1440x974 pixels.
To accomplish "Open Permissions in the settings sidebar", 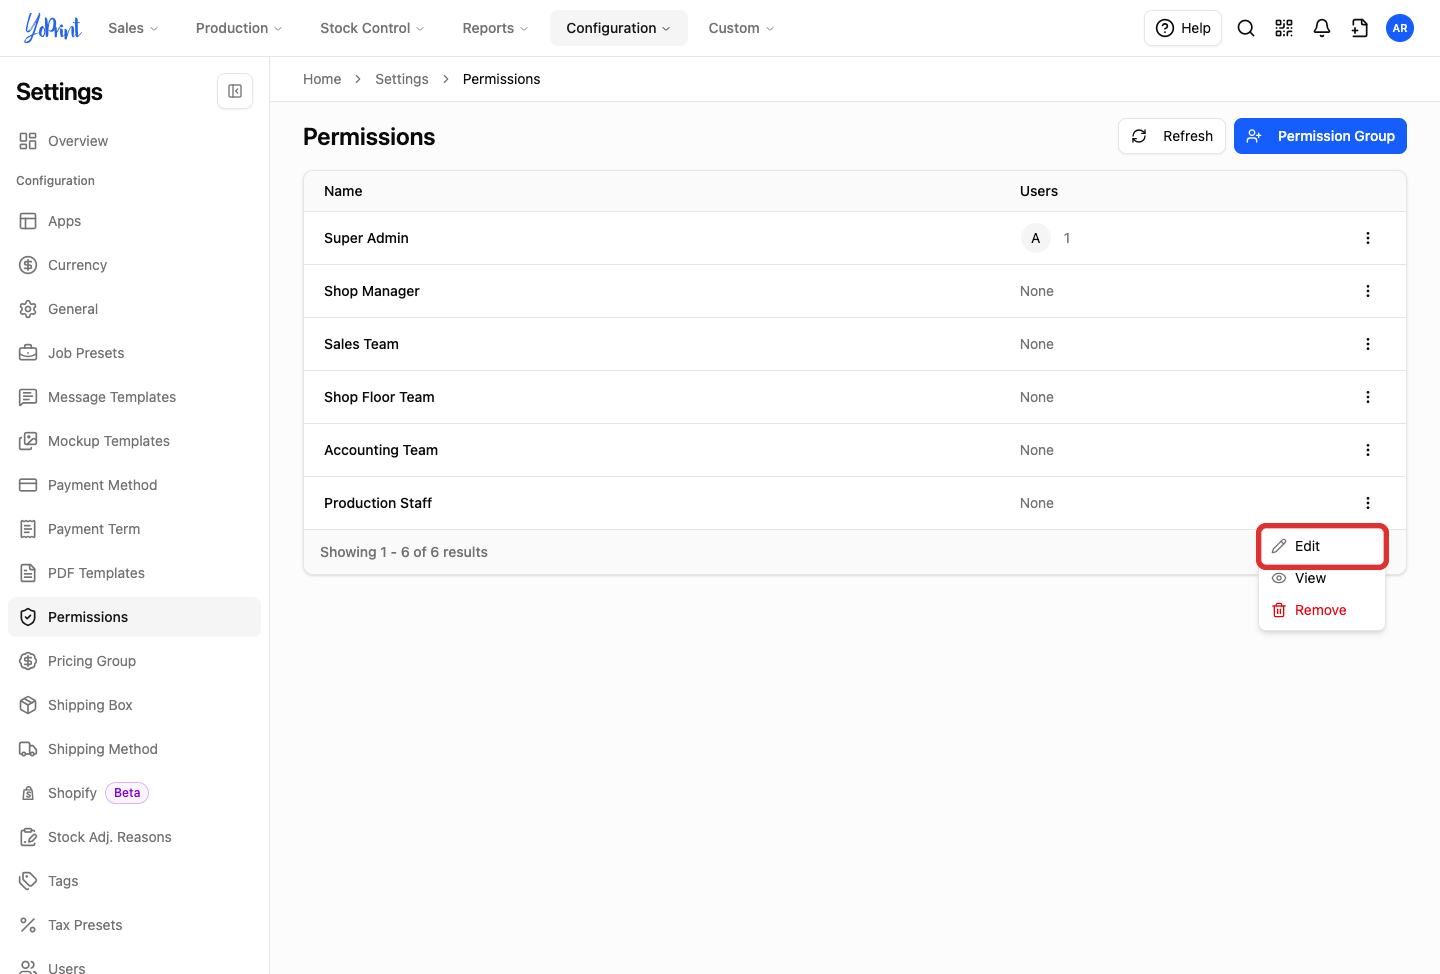I will 134,617.
